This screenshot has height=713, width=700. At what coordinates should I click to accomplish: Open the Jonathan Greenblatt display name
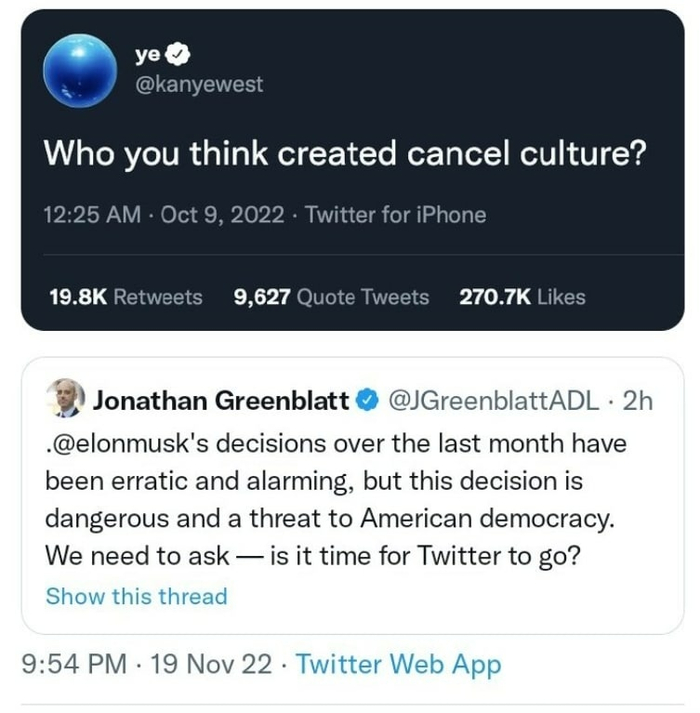click(221, 402)
